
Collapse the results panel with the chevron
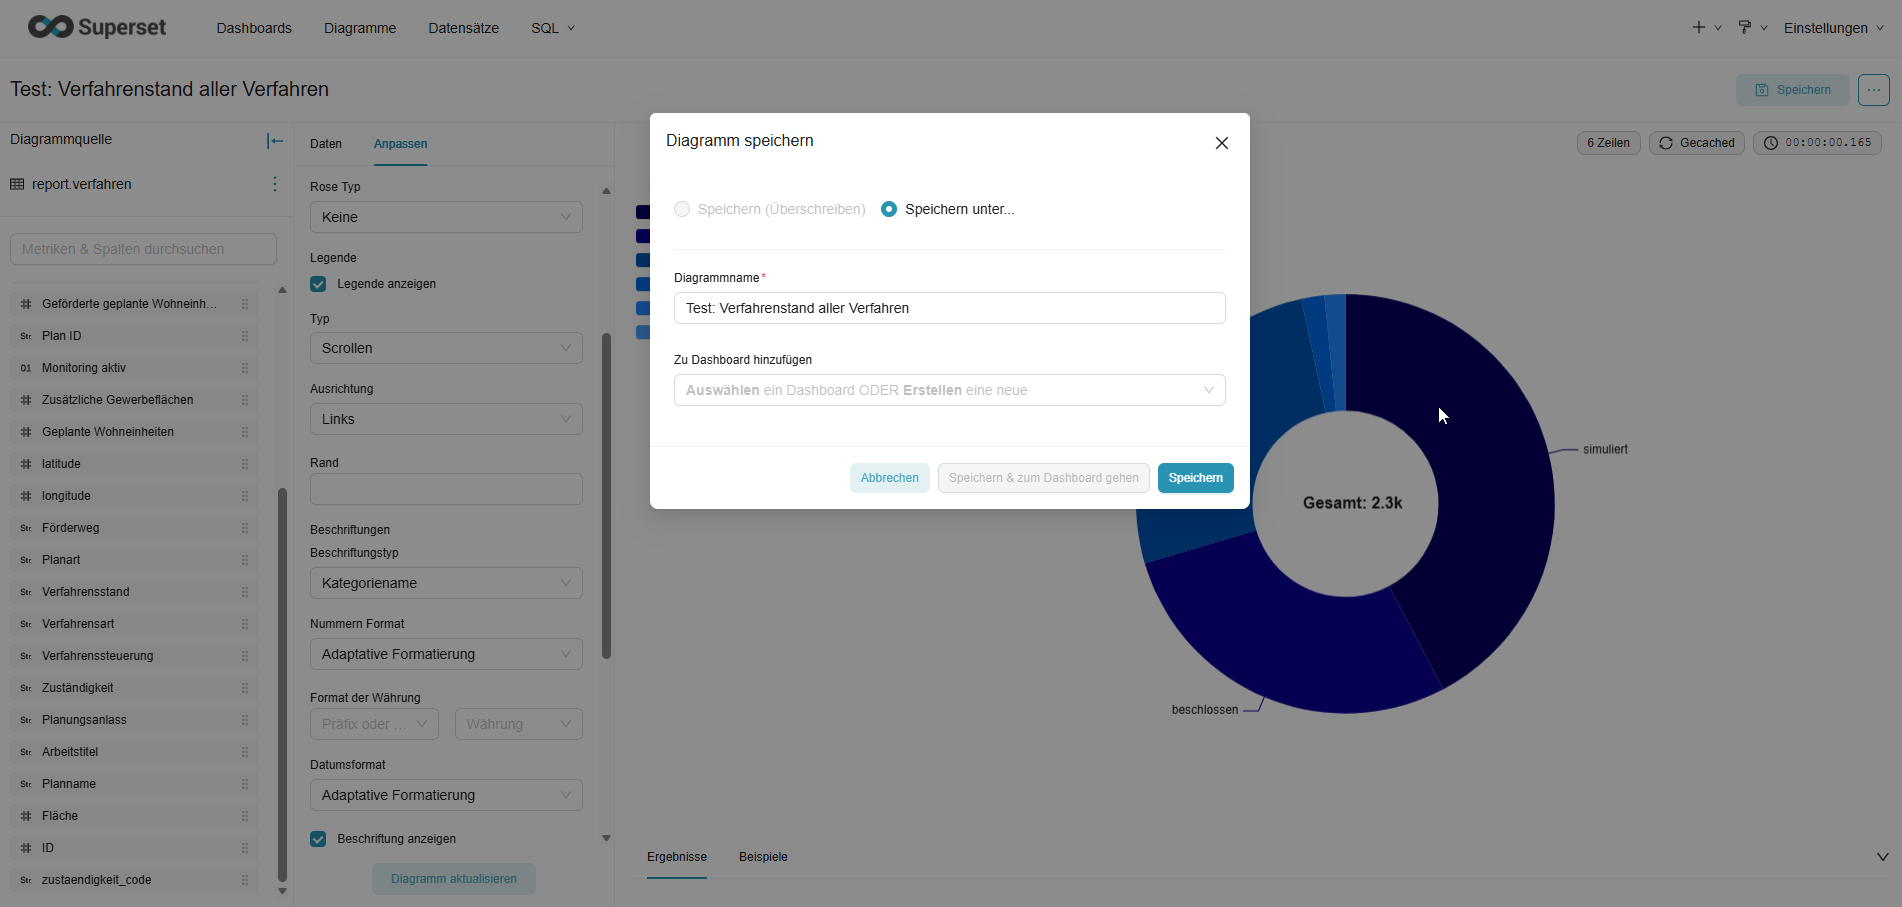point(1882,857)
